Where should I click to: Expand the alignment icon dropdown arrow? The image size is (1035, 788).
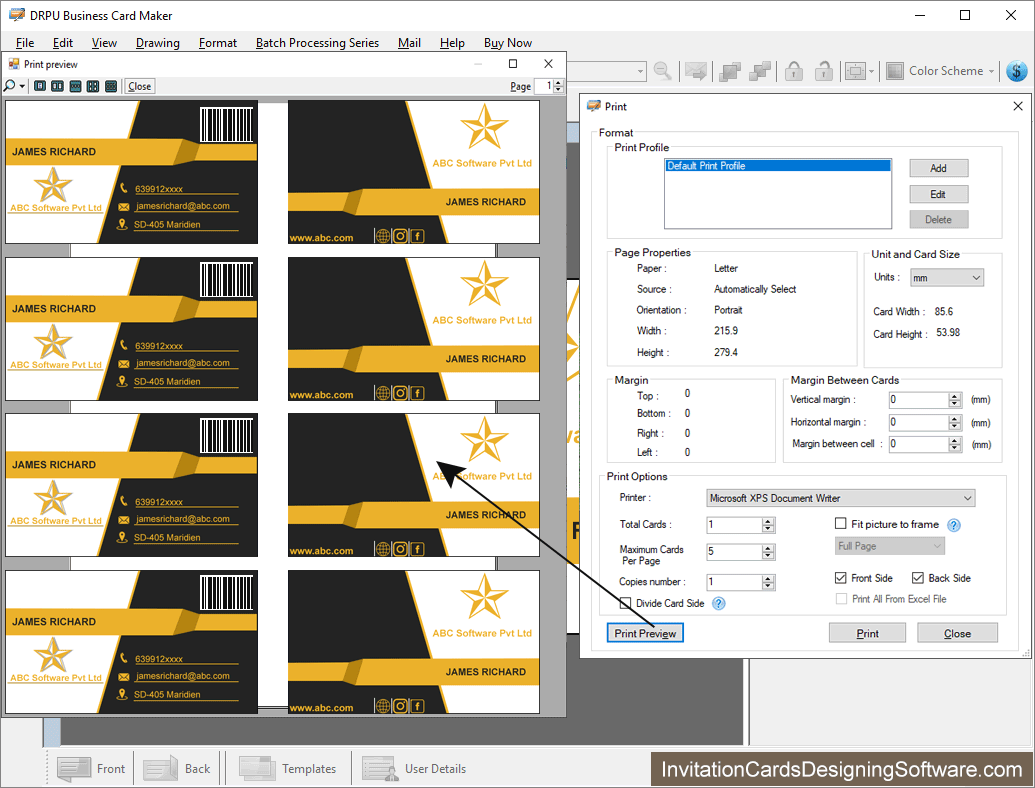click(x=871, y=71)
